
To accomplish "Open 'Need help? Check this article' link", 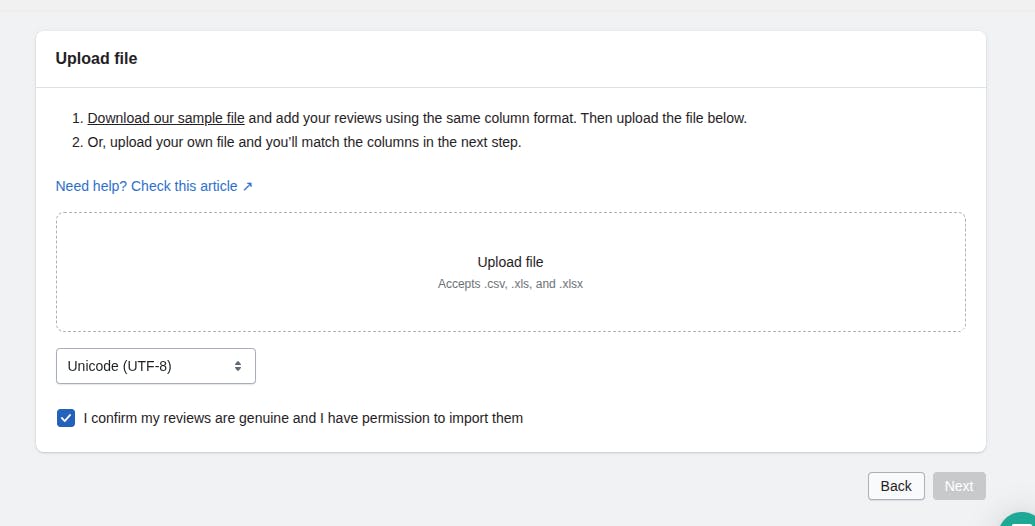I will pos(146,186).
